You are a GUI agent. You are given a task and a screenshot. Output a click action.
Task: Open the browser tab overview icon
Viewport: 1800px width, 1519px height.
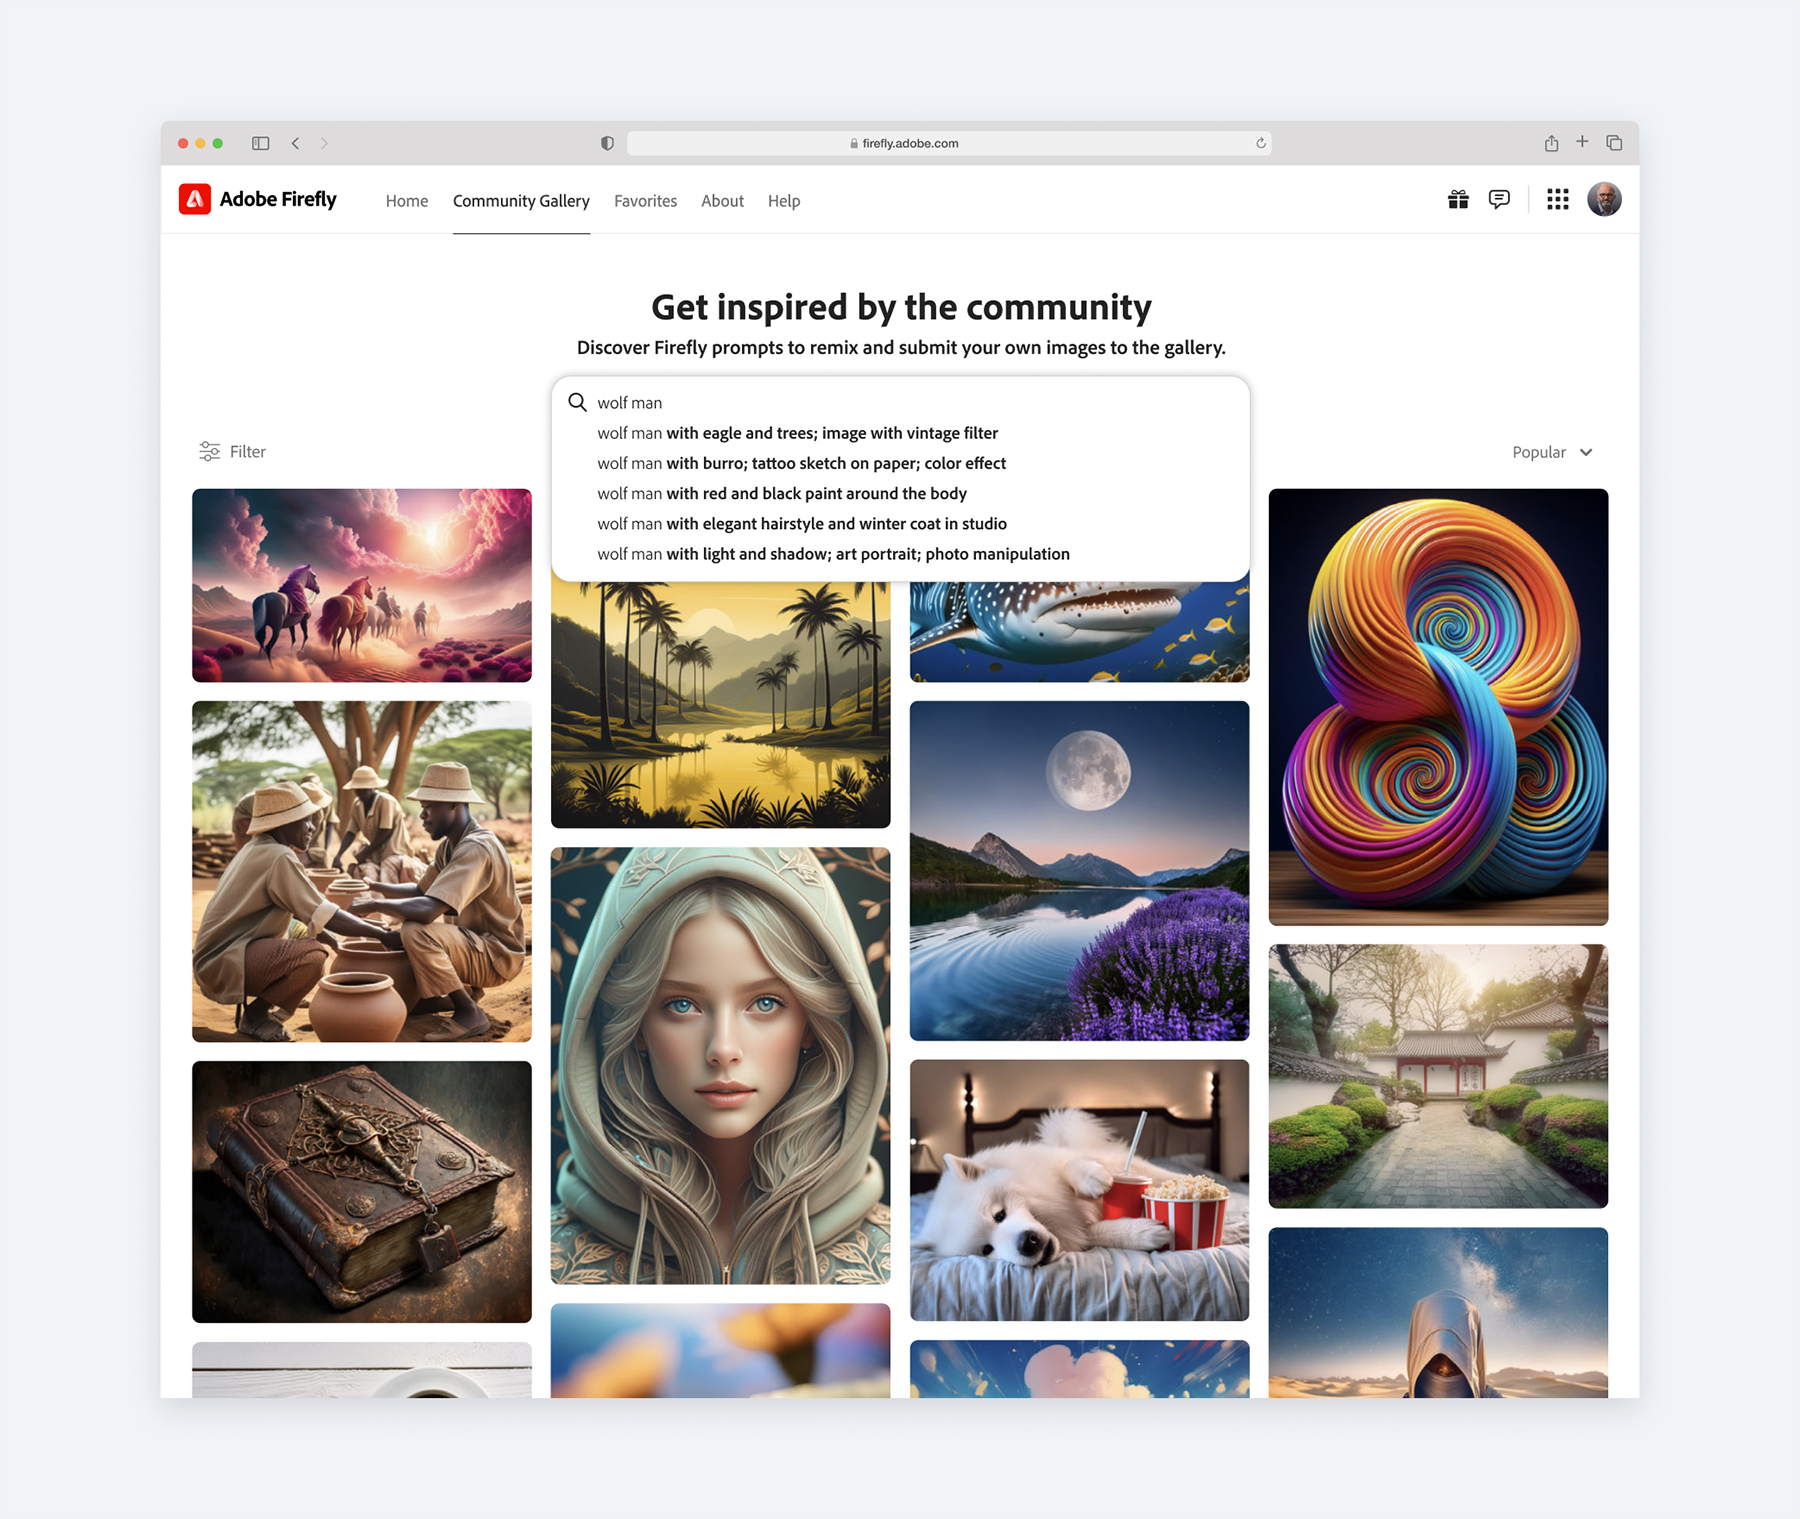click(1614, 143)
